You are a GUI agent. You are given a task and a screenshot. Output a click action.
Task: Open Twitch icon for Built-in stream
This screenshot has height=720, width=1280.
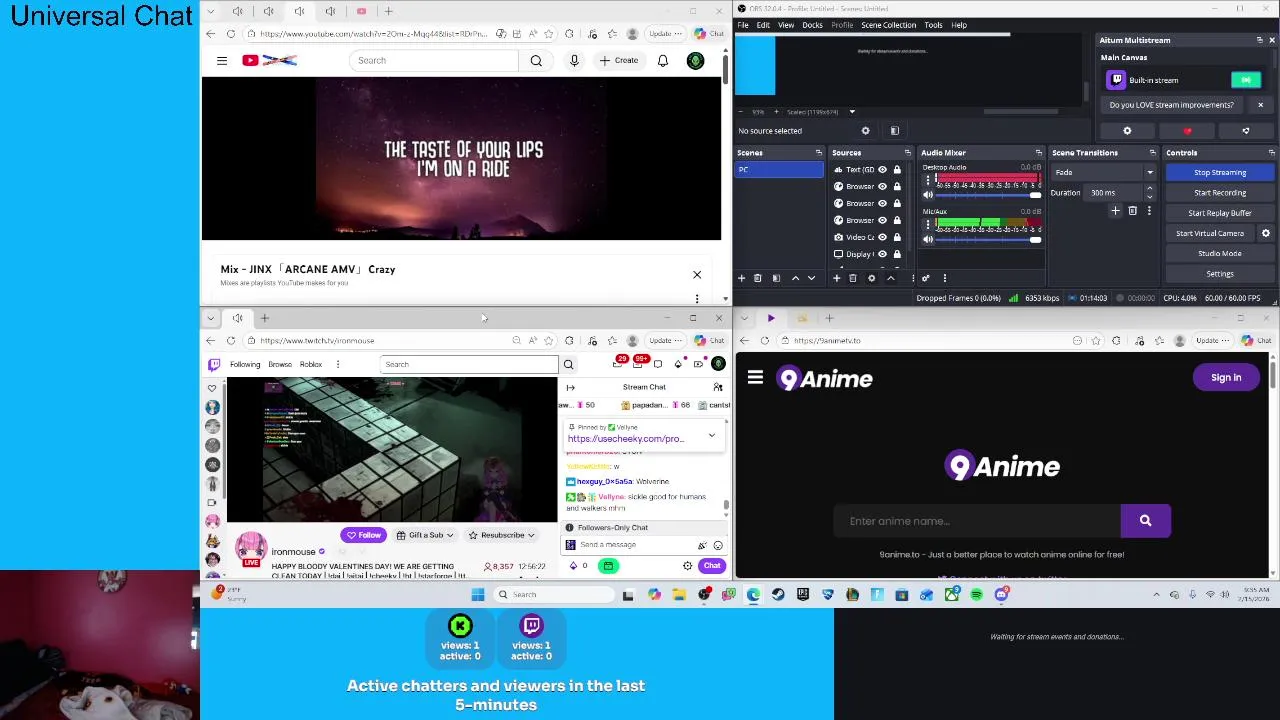click(x=1116, y=80)
